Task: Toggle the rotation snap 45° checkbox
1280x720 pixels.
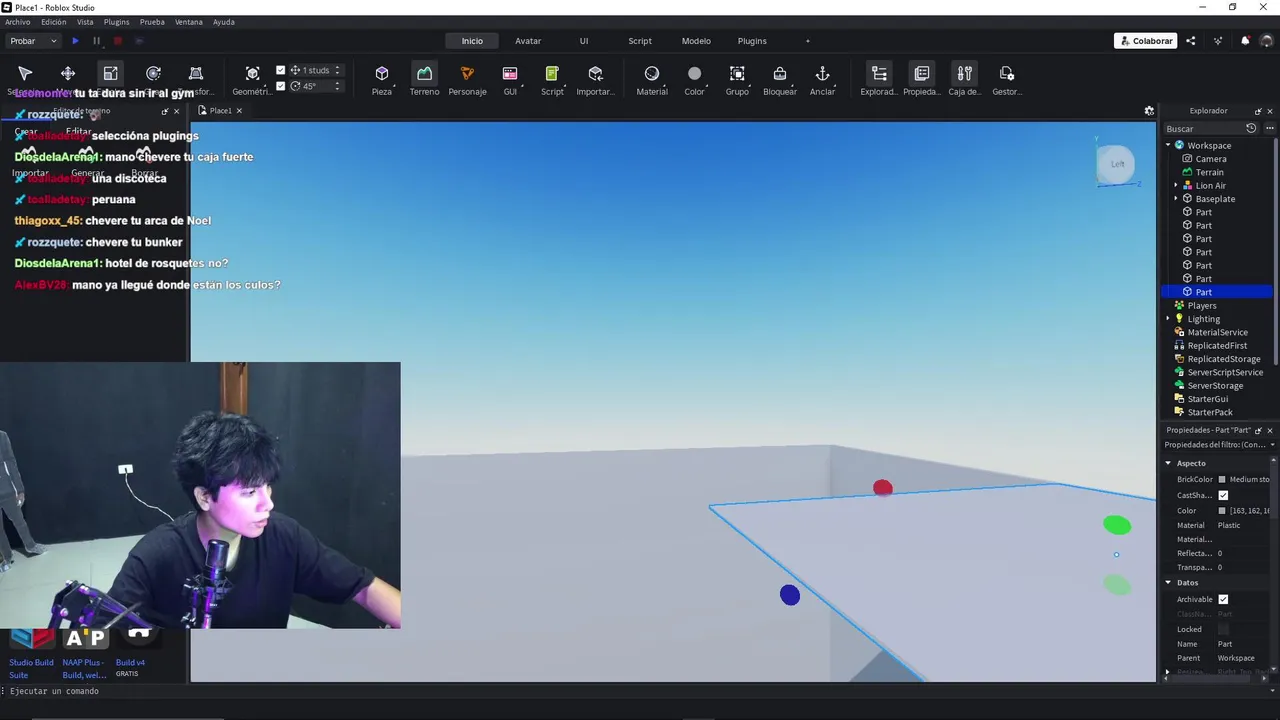Action: coord(281,86)
